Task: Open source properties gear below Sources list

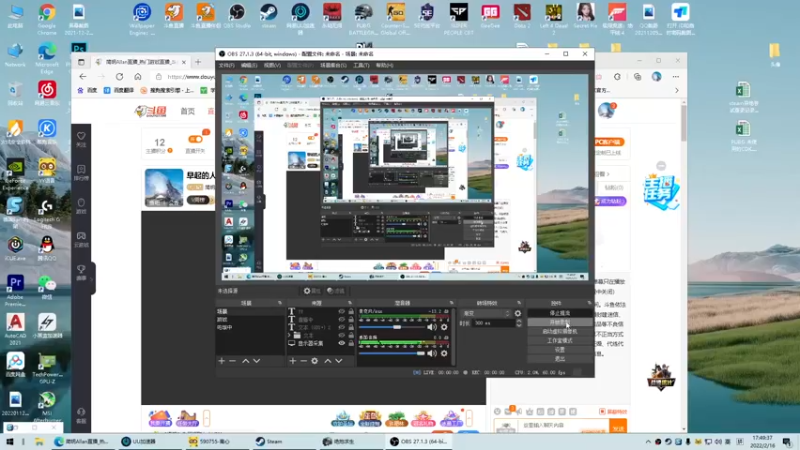Action: point(315,361)
